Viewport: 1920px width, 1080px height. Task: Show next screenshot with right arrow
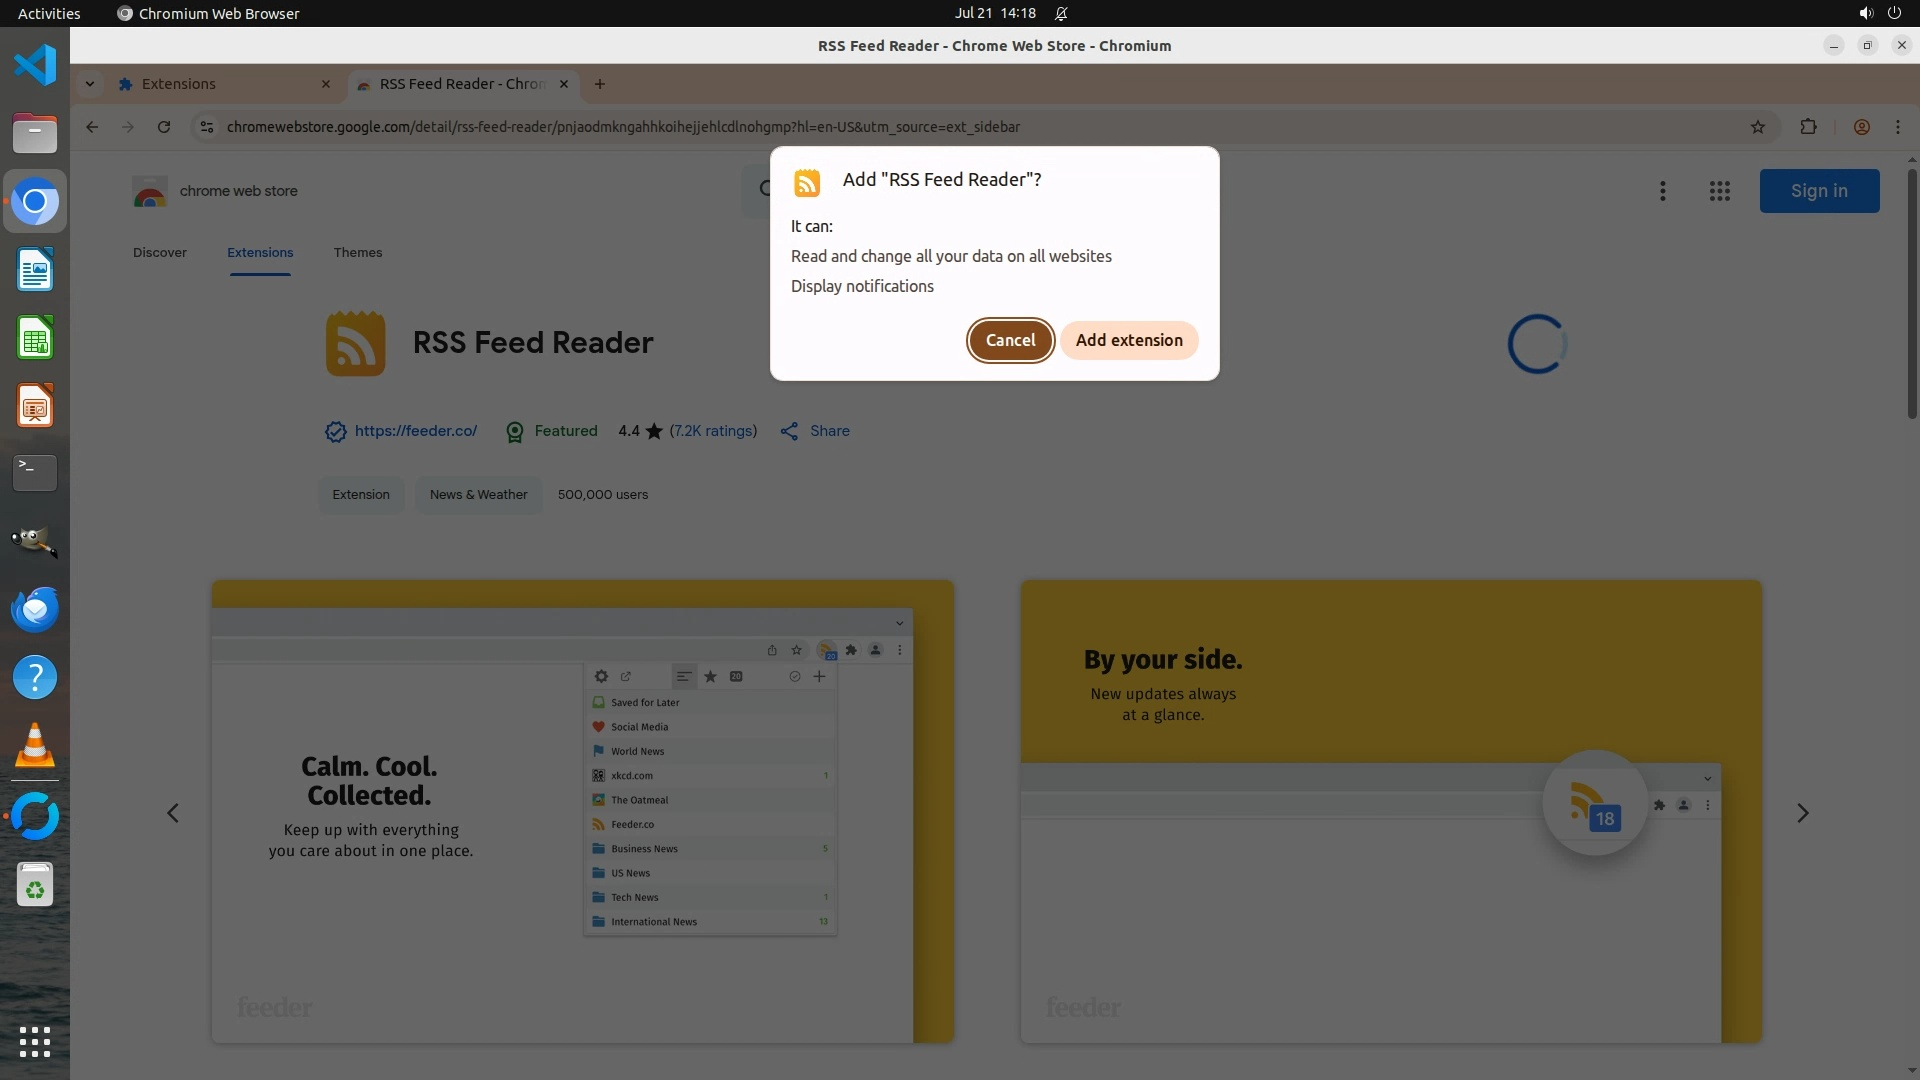click(1802, 813)
